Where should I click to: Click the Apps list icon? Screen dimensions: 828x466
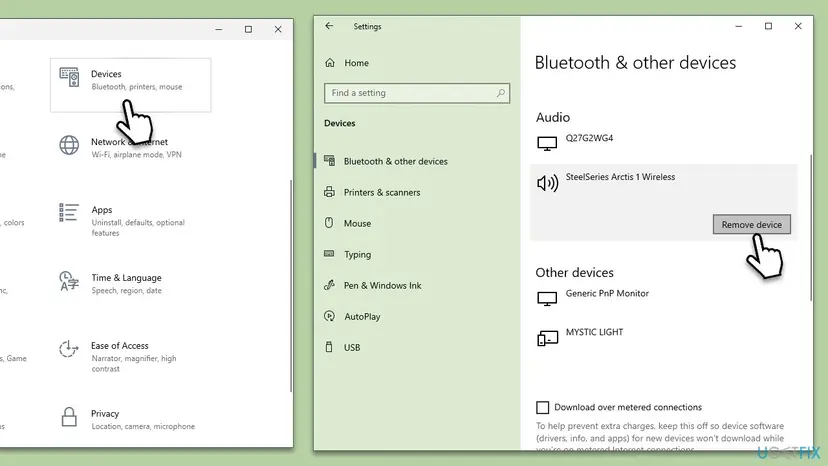coord(69,212)
